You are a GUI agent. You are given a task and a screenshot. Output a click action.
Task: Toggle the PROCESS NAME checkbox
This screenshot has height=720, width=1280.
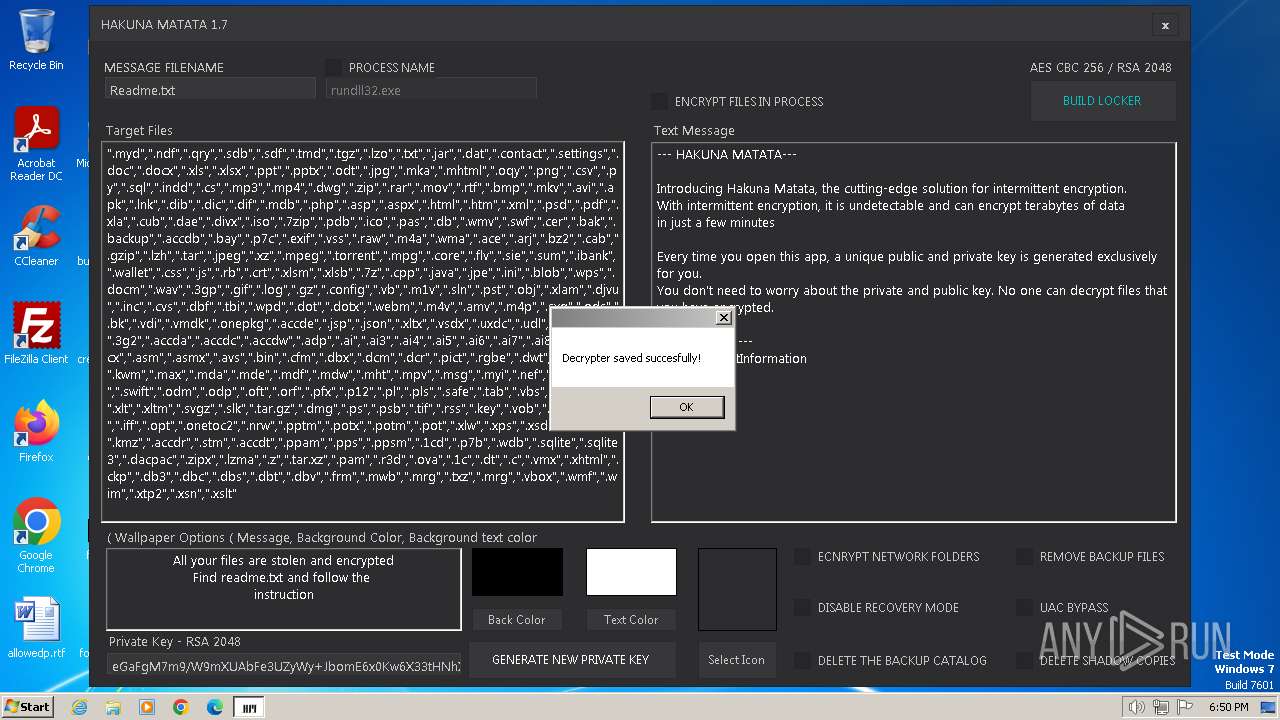coord(334,67)
